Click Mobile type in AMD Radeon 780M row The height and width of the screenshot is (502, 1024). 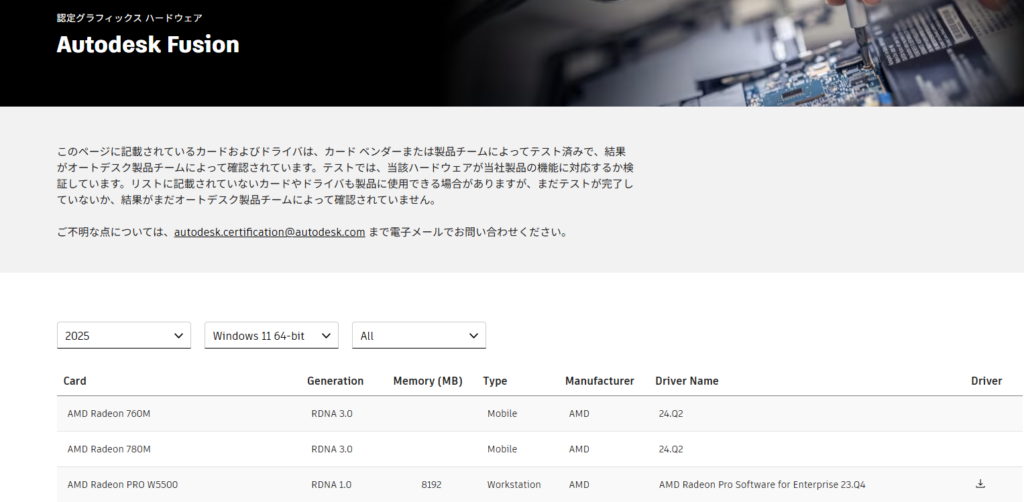click(x=502, y=449)
